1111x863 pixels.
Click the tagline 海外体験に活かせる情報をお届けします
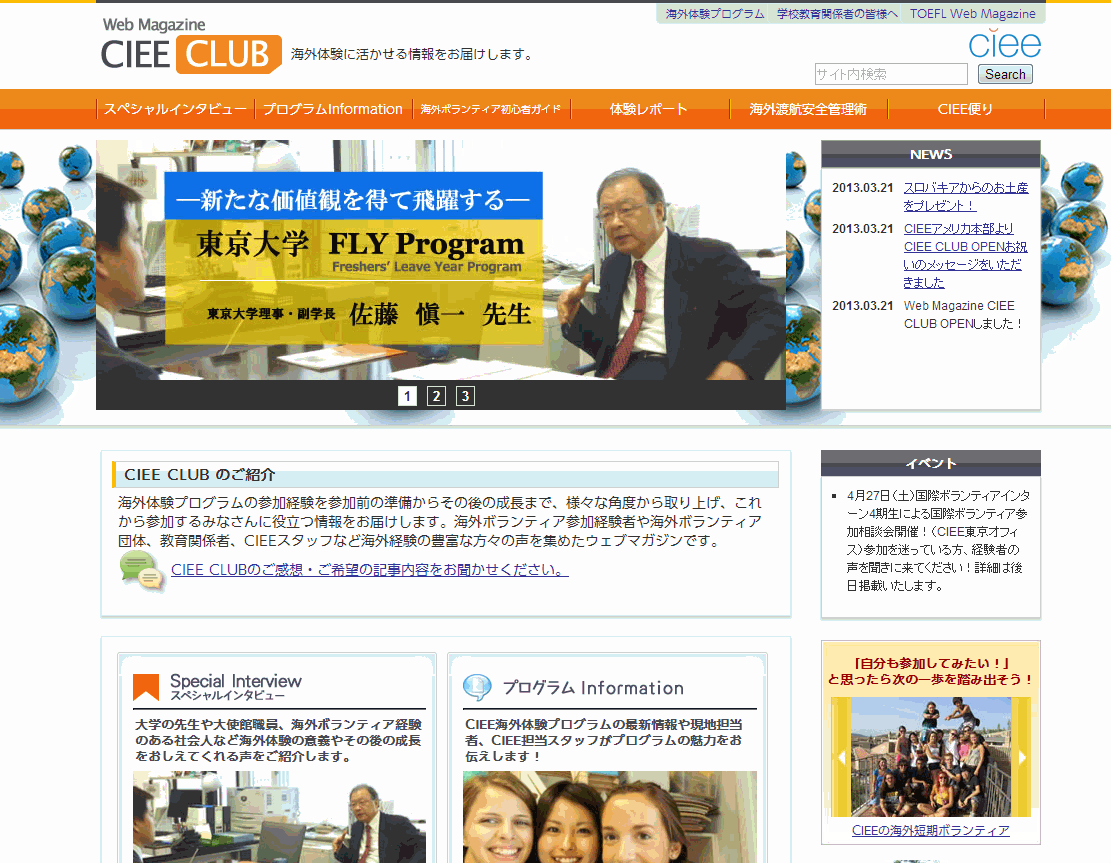point(412,54)
